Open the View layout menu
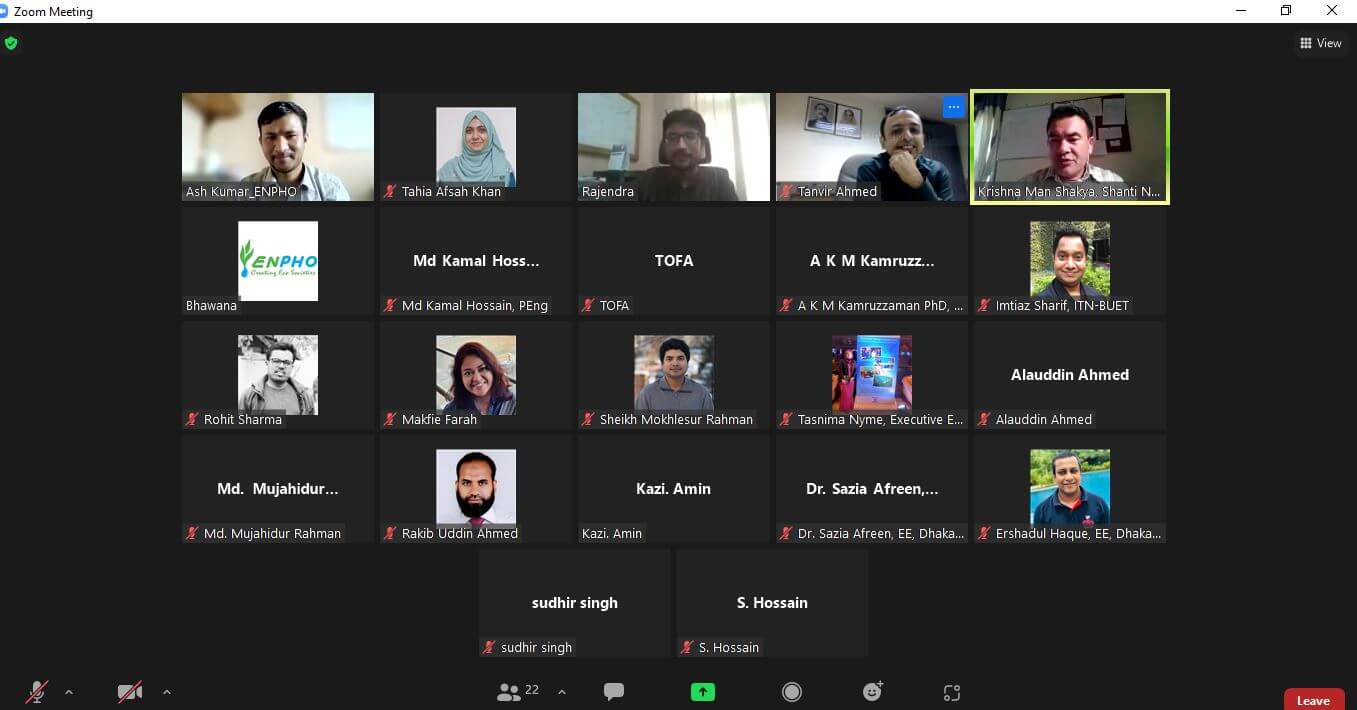 1320,43
